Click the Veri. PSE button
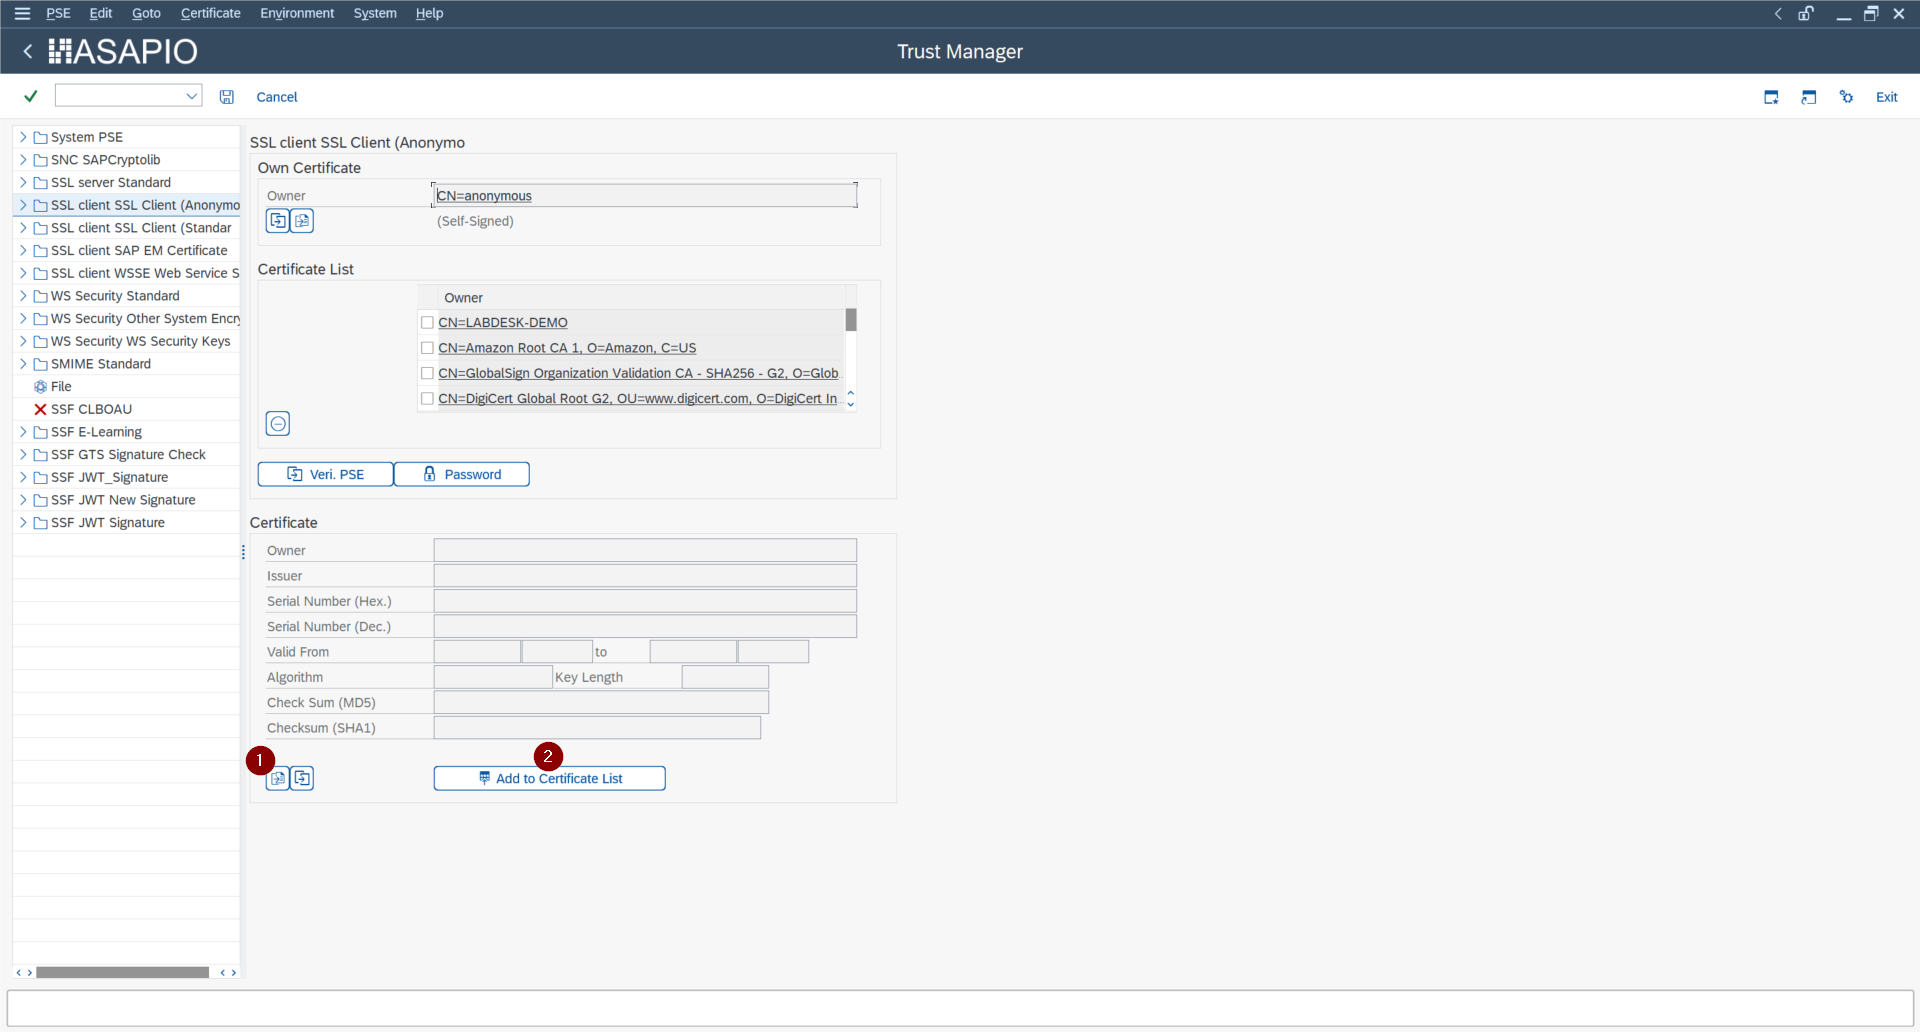Screen dimensions: 1920x1032 pyautogui.click(x=325, y=474)
